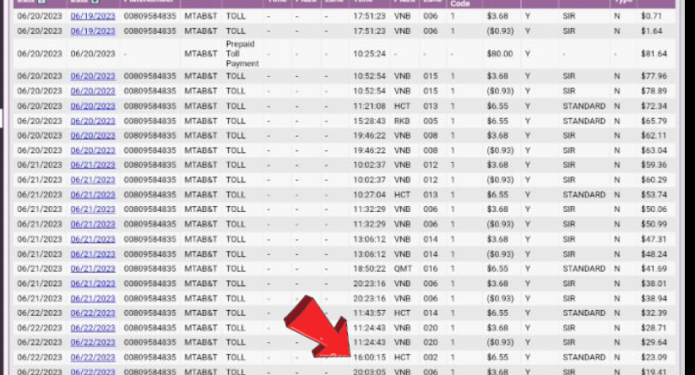Open date link on row with $77.96 balance
695x375 pixels.
coord(93,76)
